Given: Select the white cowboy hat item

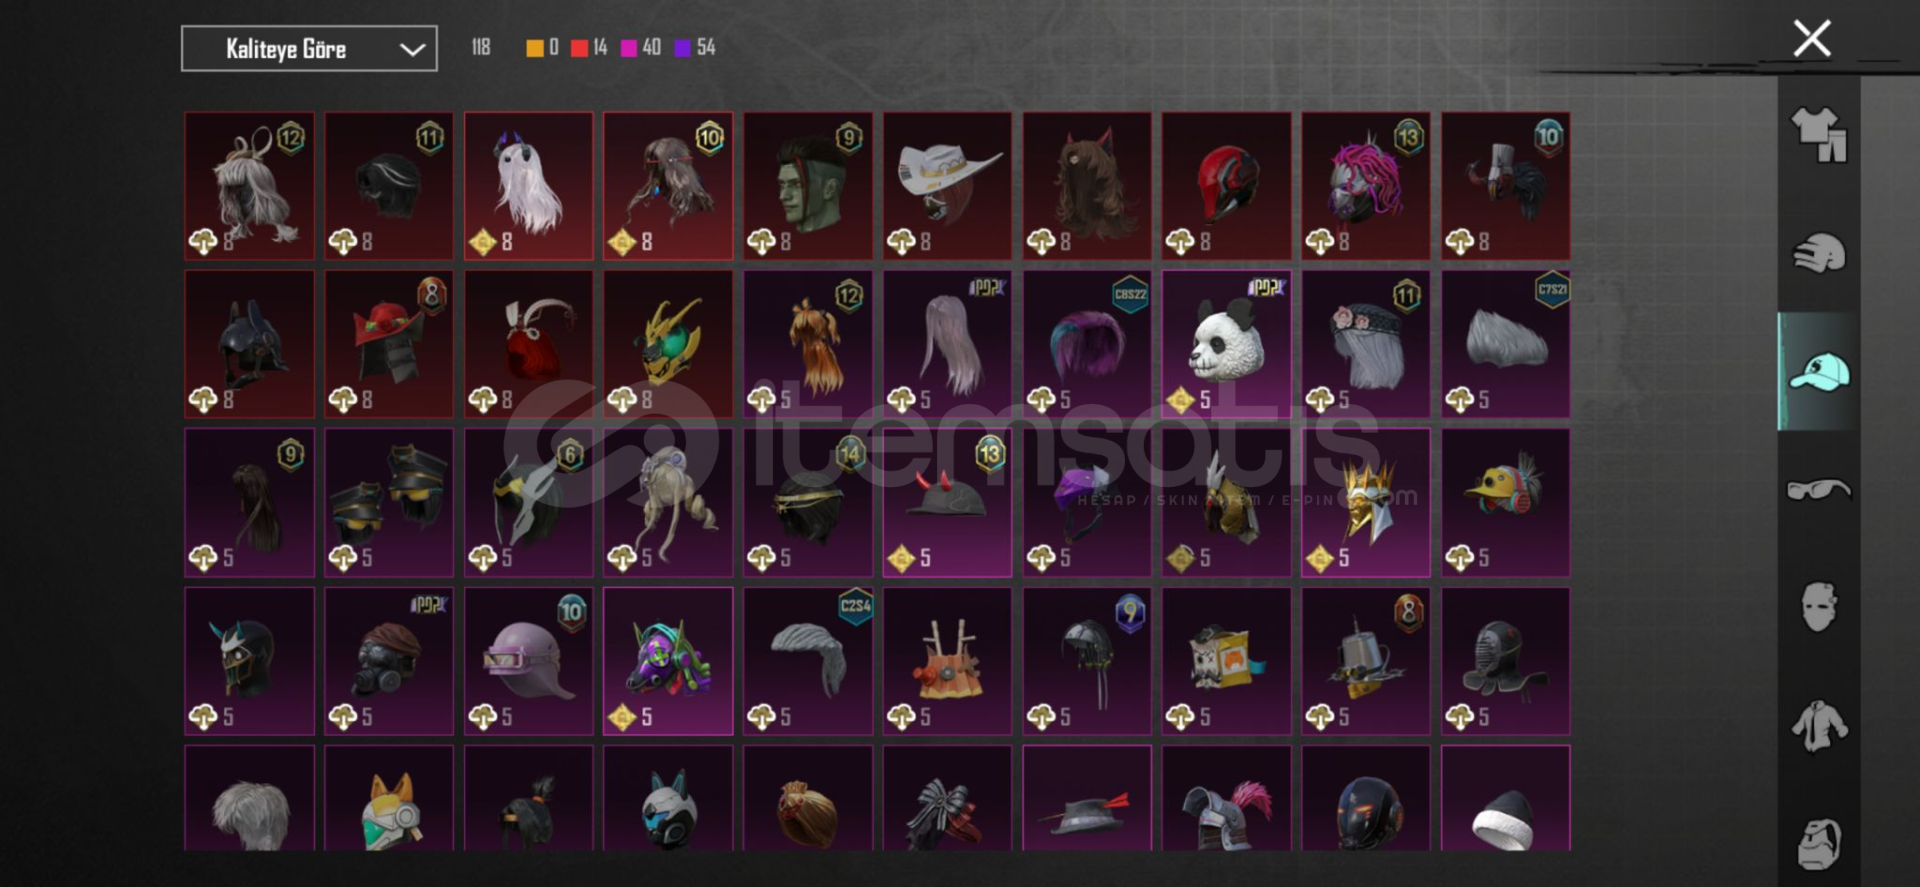Looking at the screenshot, I should click(947, 186).
